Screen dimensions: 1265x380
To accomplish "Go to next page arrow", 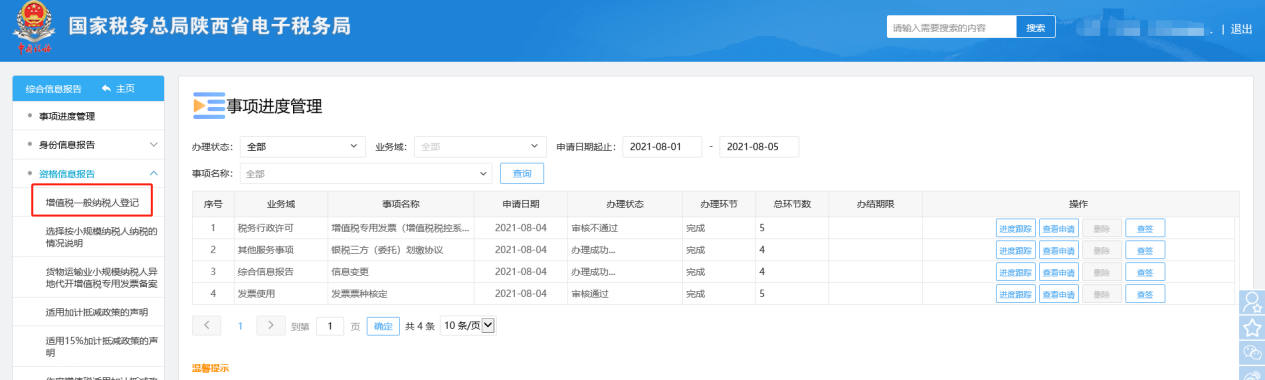I will [x=271, y=325].
